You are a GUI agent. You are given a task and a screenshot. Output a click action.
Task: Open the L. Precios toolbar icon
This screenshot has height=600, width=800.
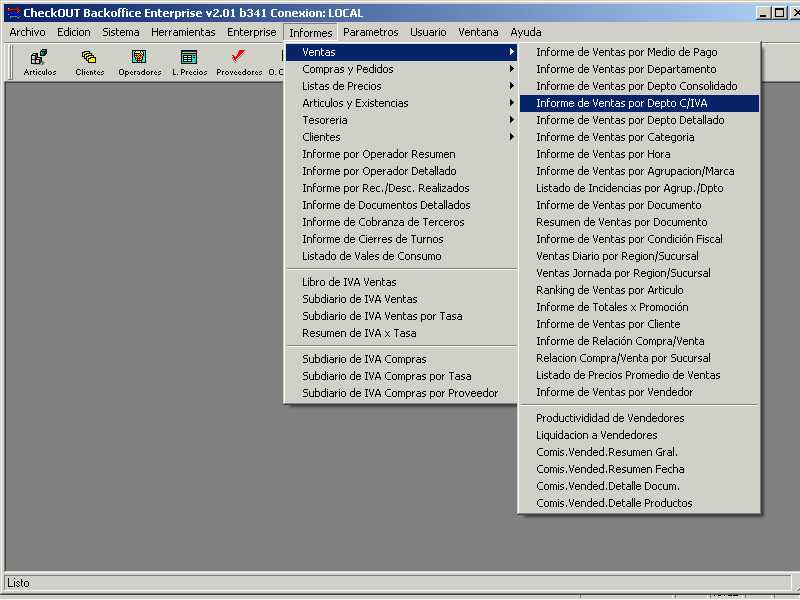pyautogui.click(x=189, y=63)
